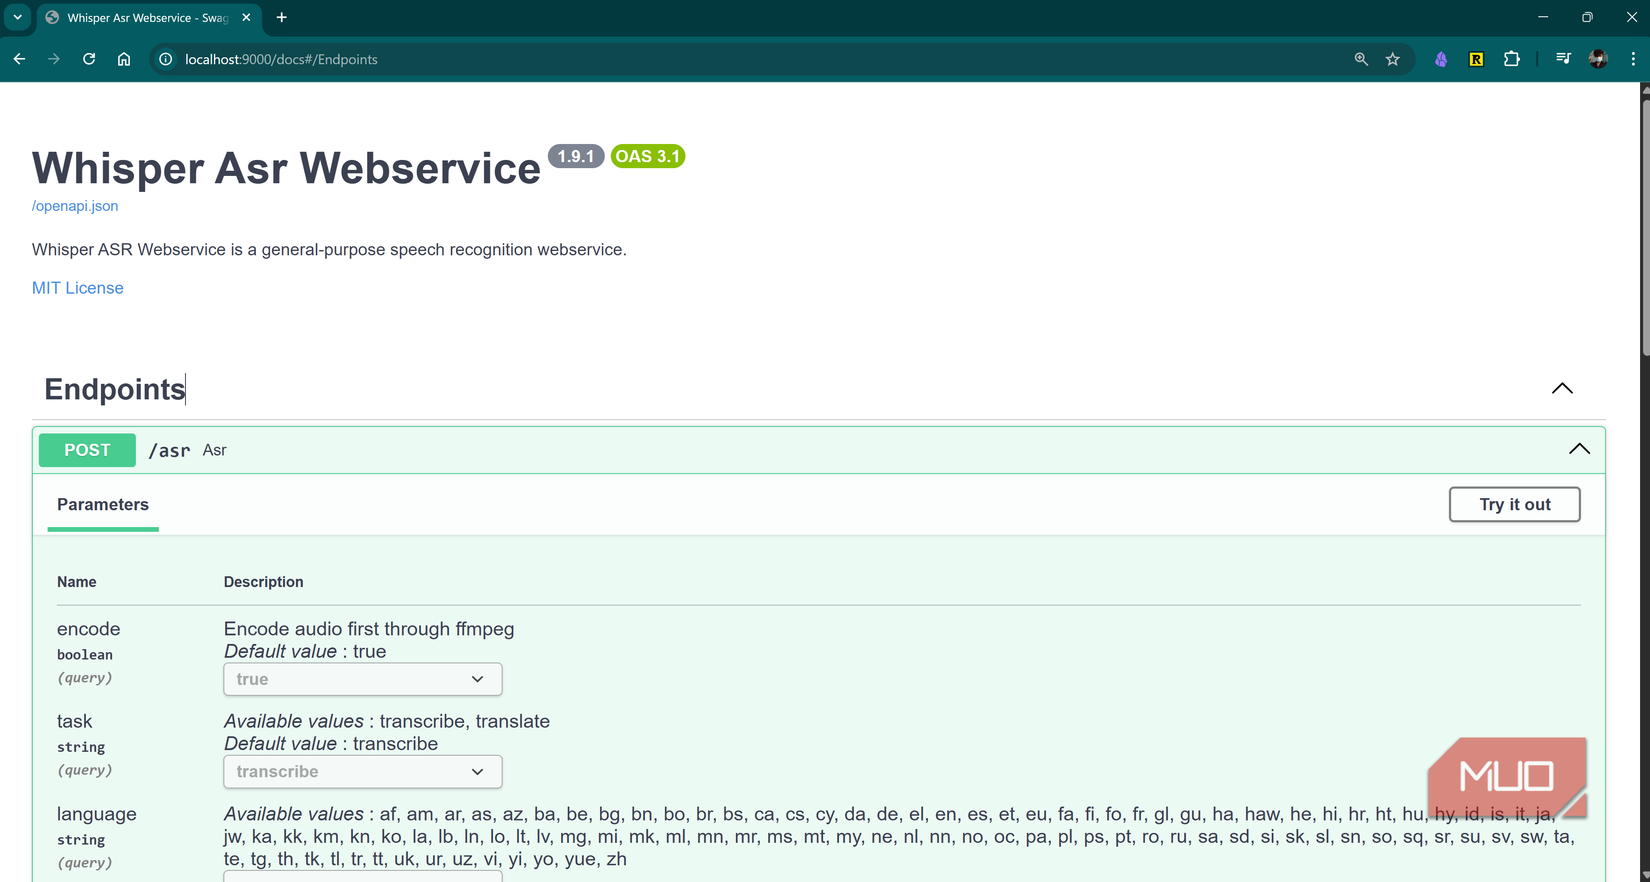The image size is (1650, 882).
Task: Click the green POST method badge
Action: click(x=87, y=450)
